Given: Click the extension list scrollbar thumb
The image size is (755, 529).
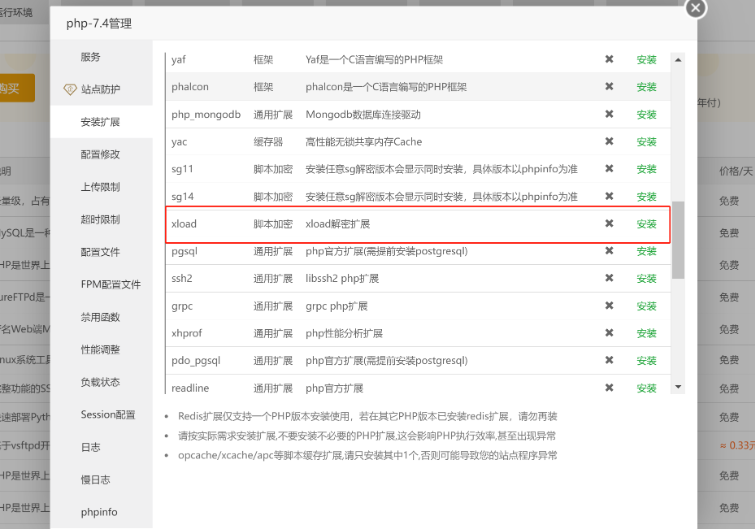Looking at the screenshot, I should (x=678, y=240).
